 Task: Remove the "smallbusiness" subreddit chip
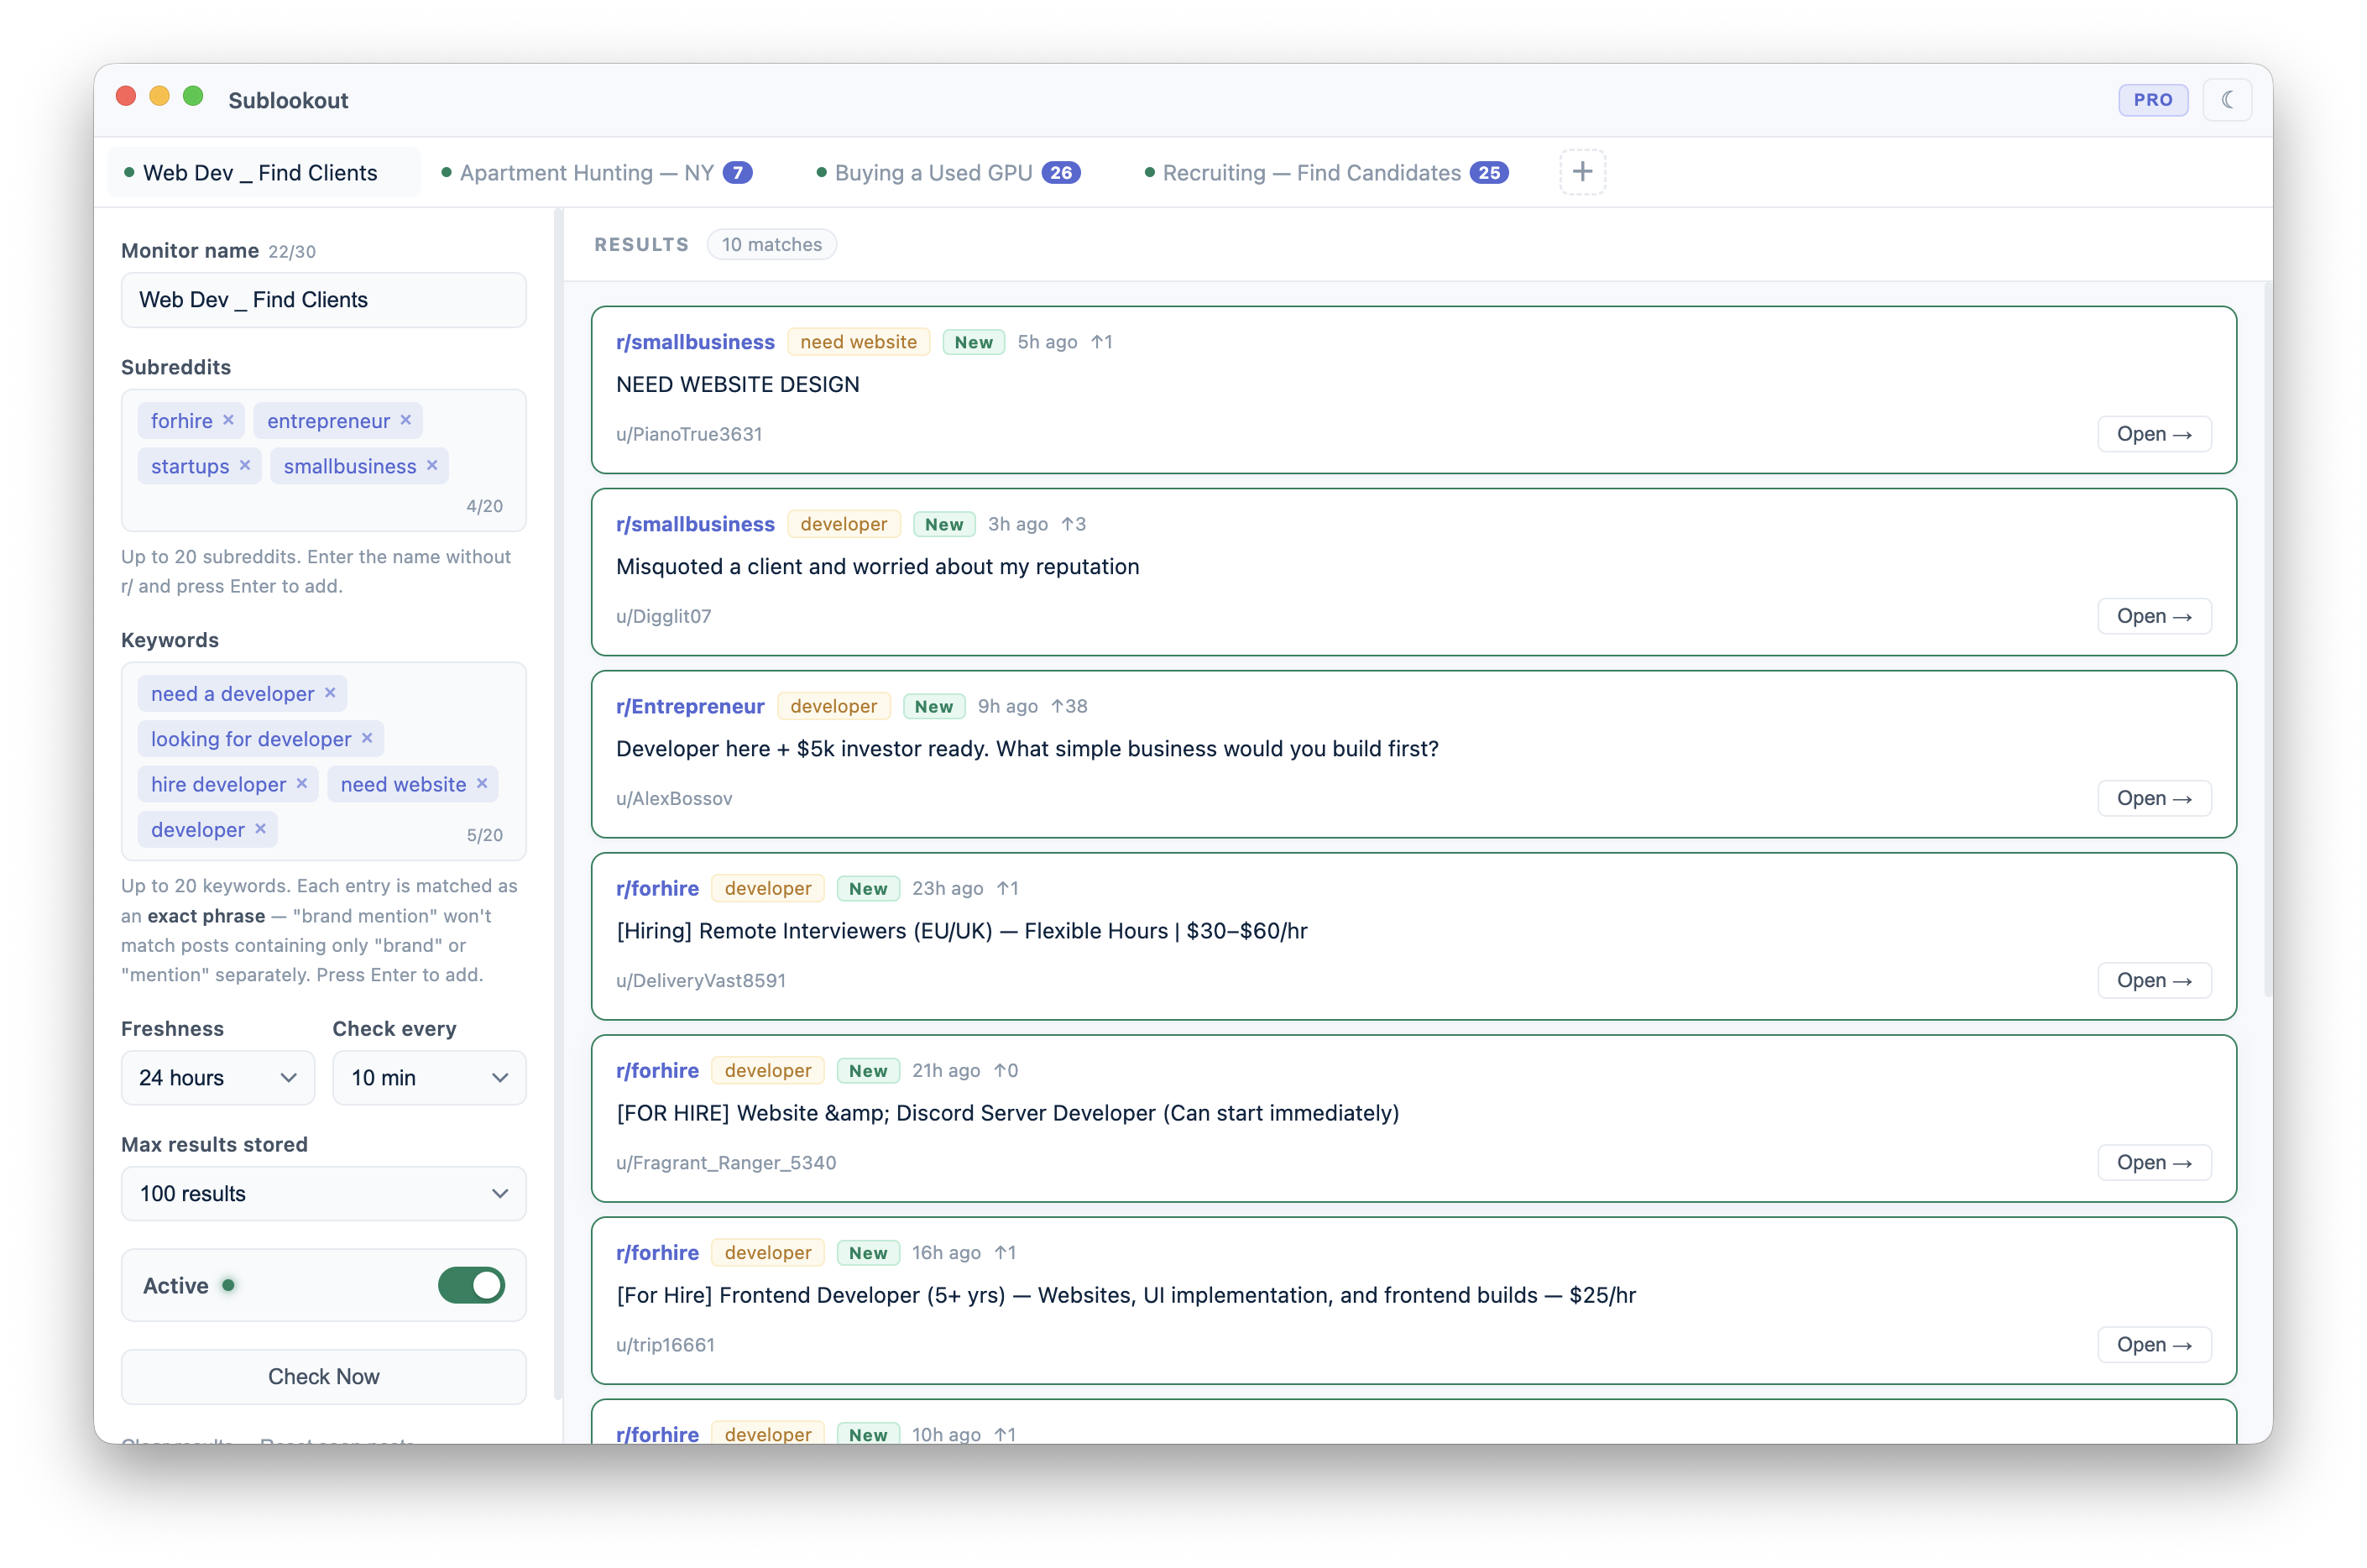point(432,465)
